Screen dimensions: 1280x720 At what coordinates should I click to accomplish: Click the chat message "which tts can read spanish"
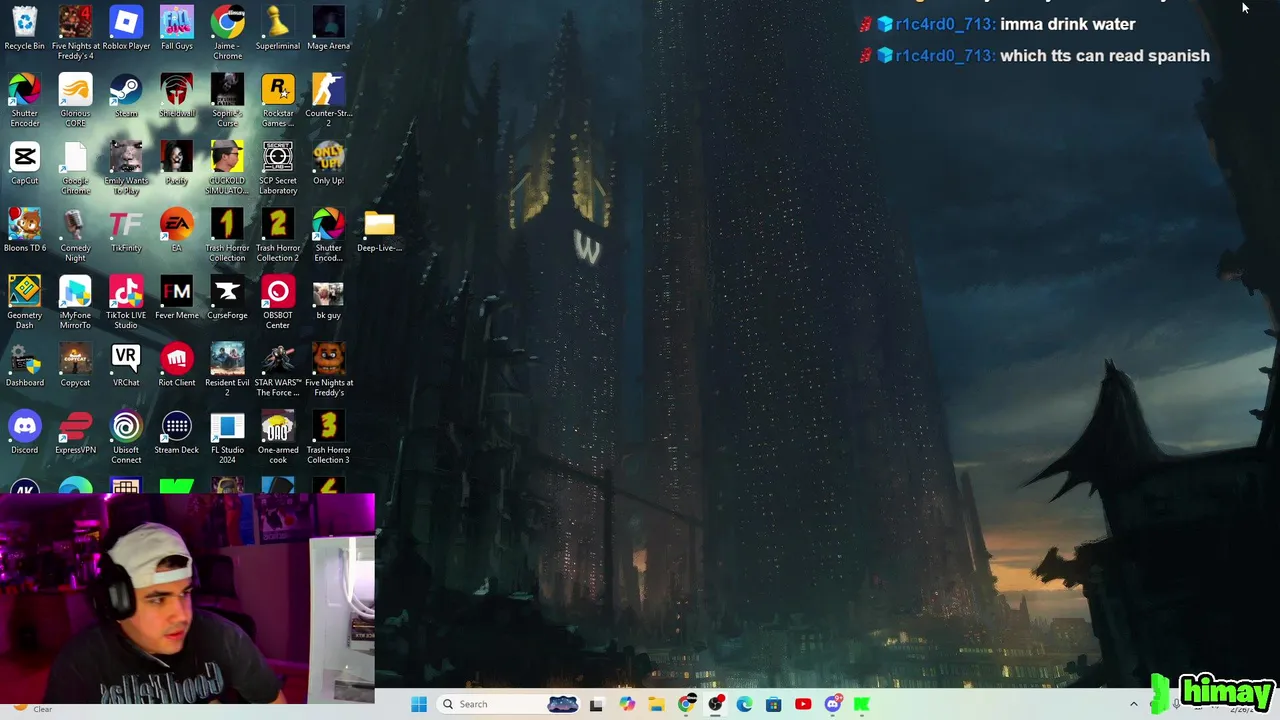1105,56
